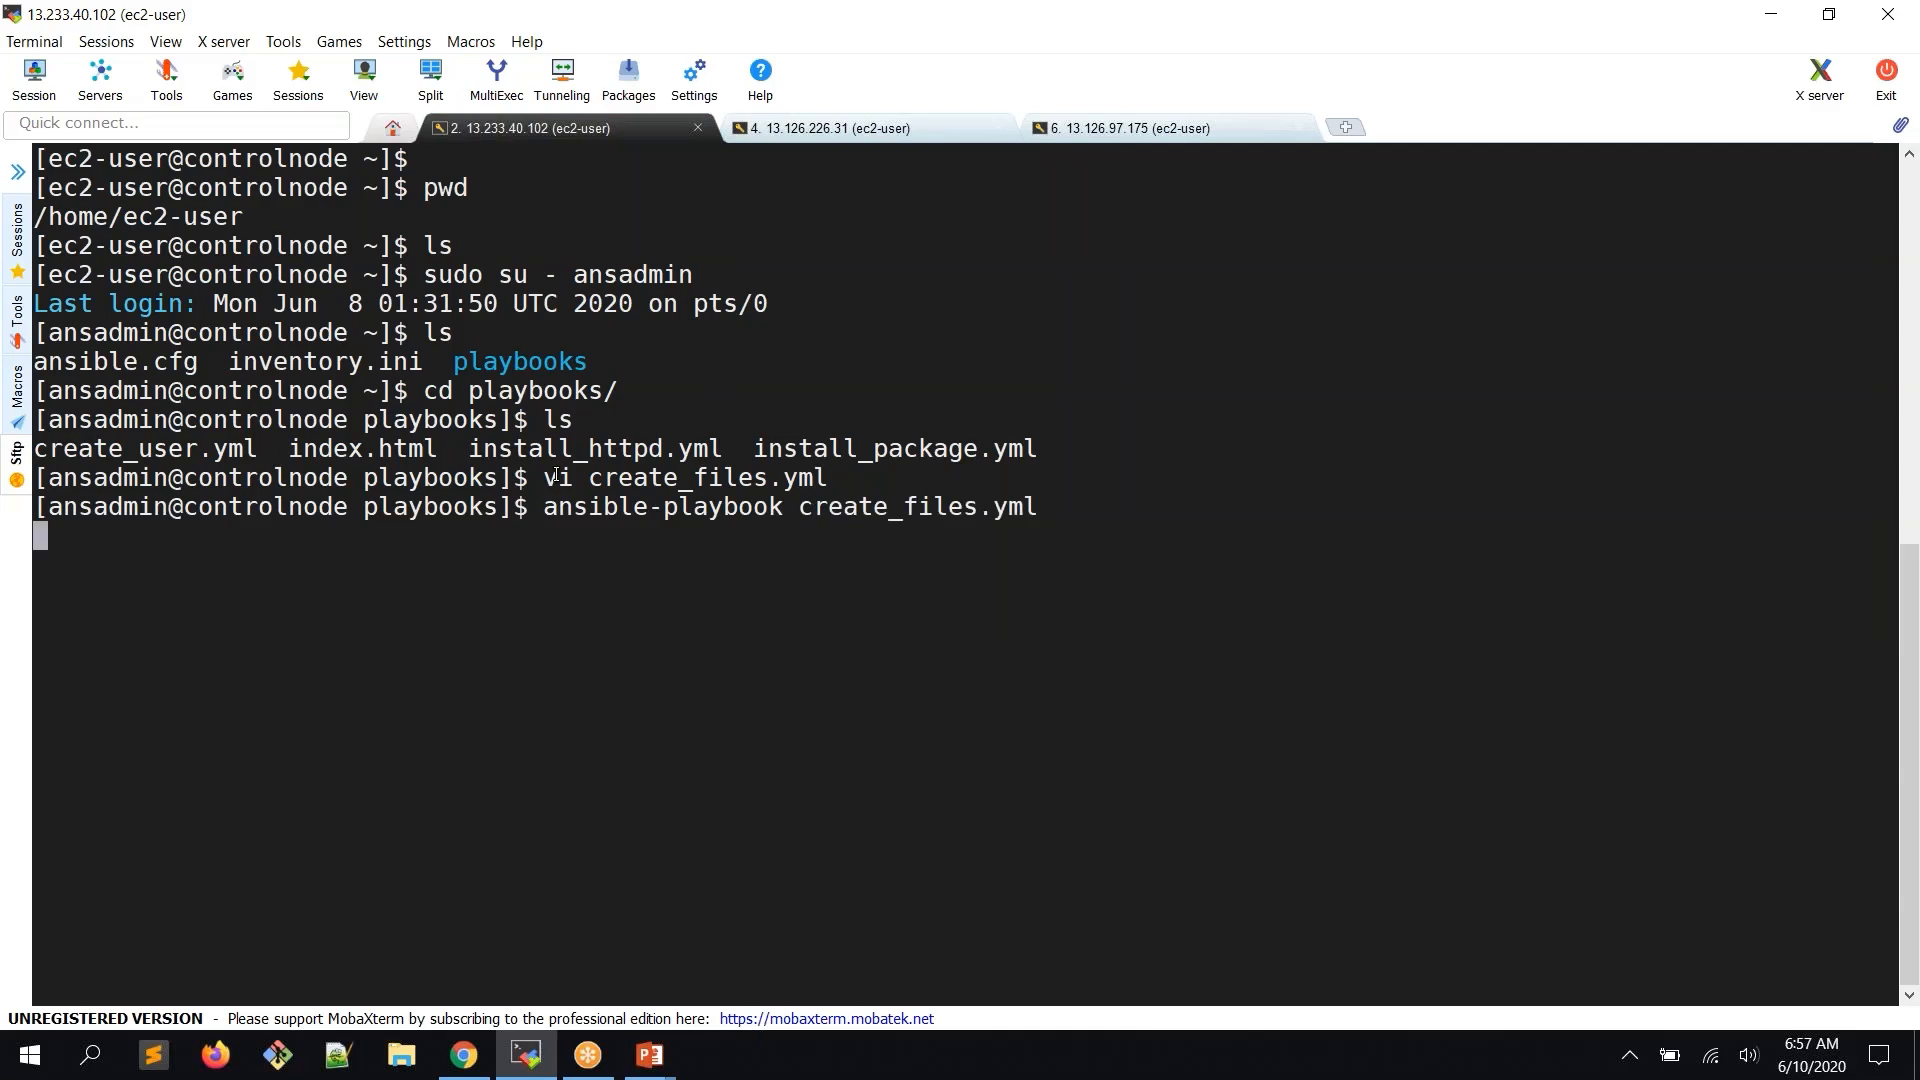Open the Sftp vertical sidebar tab
This screenshot has height=1080, width=1920.
(x=17, y=465)
